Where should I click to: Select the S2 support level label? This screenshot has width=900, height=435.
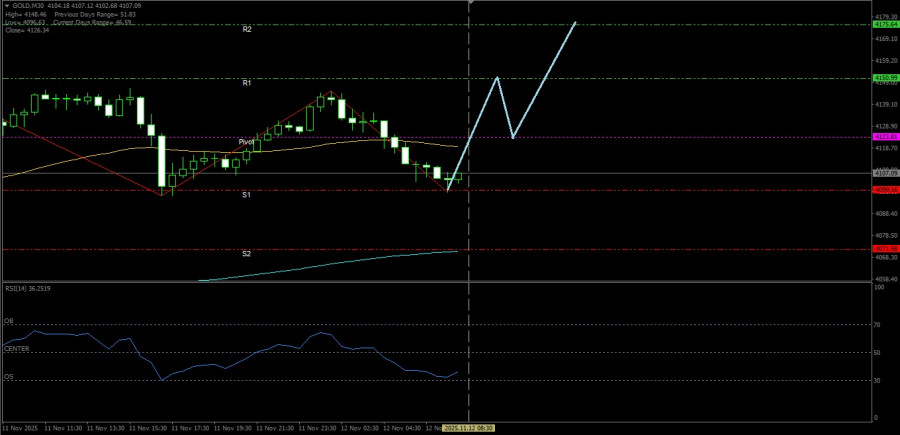pos(246,254)
